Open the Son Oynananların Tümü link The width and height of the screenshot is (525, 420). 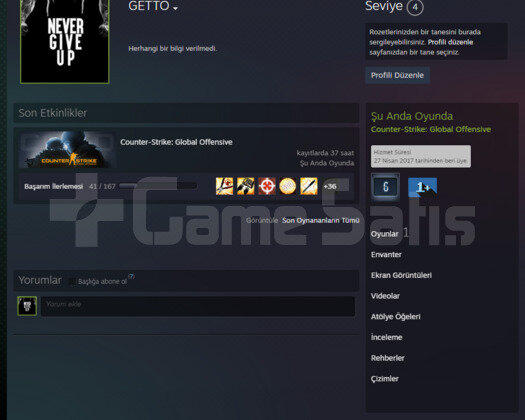pos(321,220)
